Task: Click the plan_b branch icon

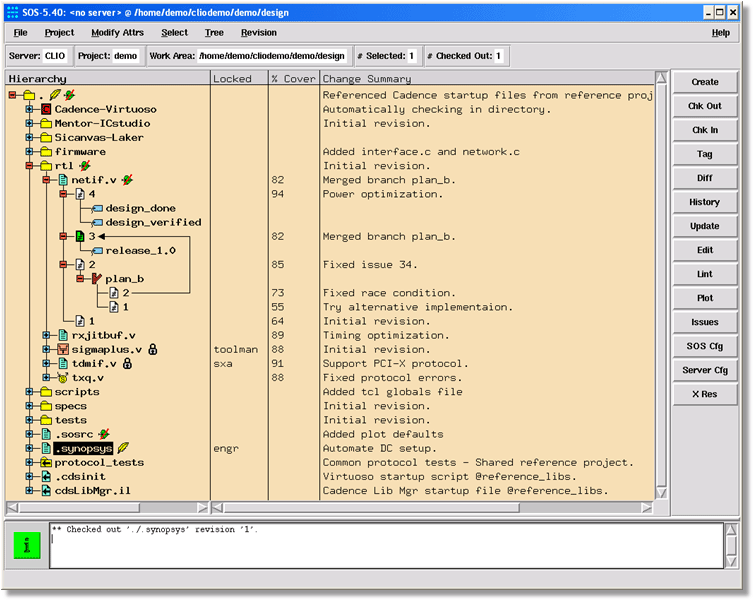Action: [96, 279]
